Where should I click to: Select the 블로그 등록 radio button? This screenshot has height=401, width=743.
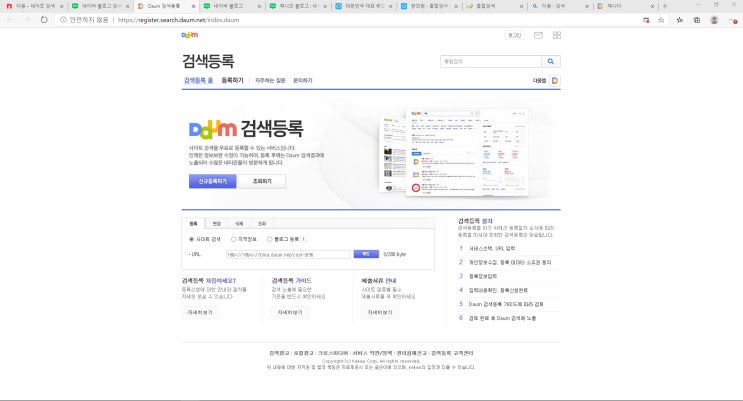point(270,239)
